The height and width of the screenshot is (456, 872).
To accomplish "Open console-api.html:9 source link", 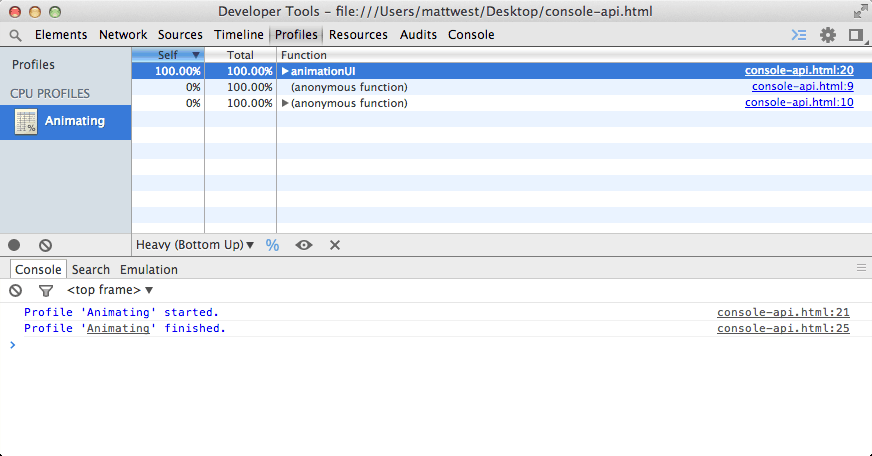I will coord(802,87).
